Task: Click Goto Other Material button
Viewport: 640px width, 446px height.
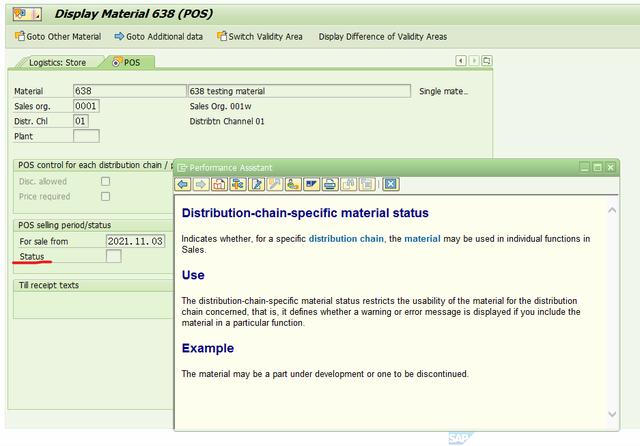Action: [58, 37]
